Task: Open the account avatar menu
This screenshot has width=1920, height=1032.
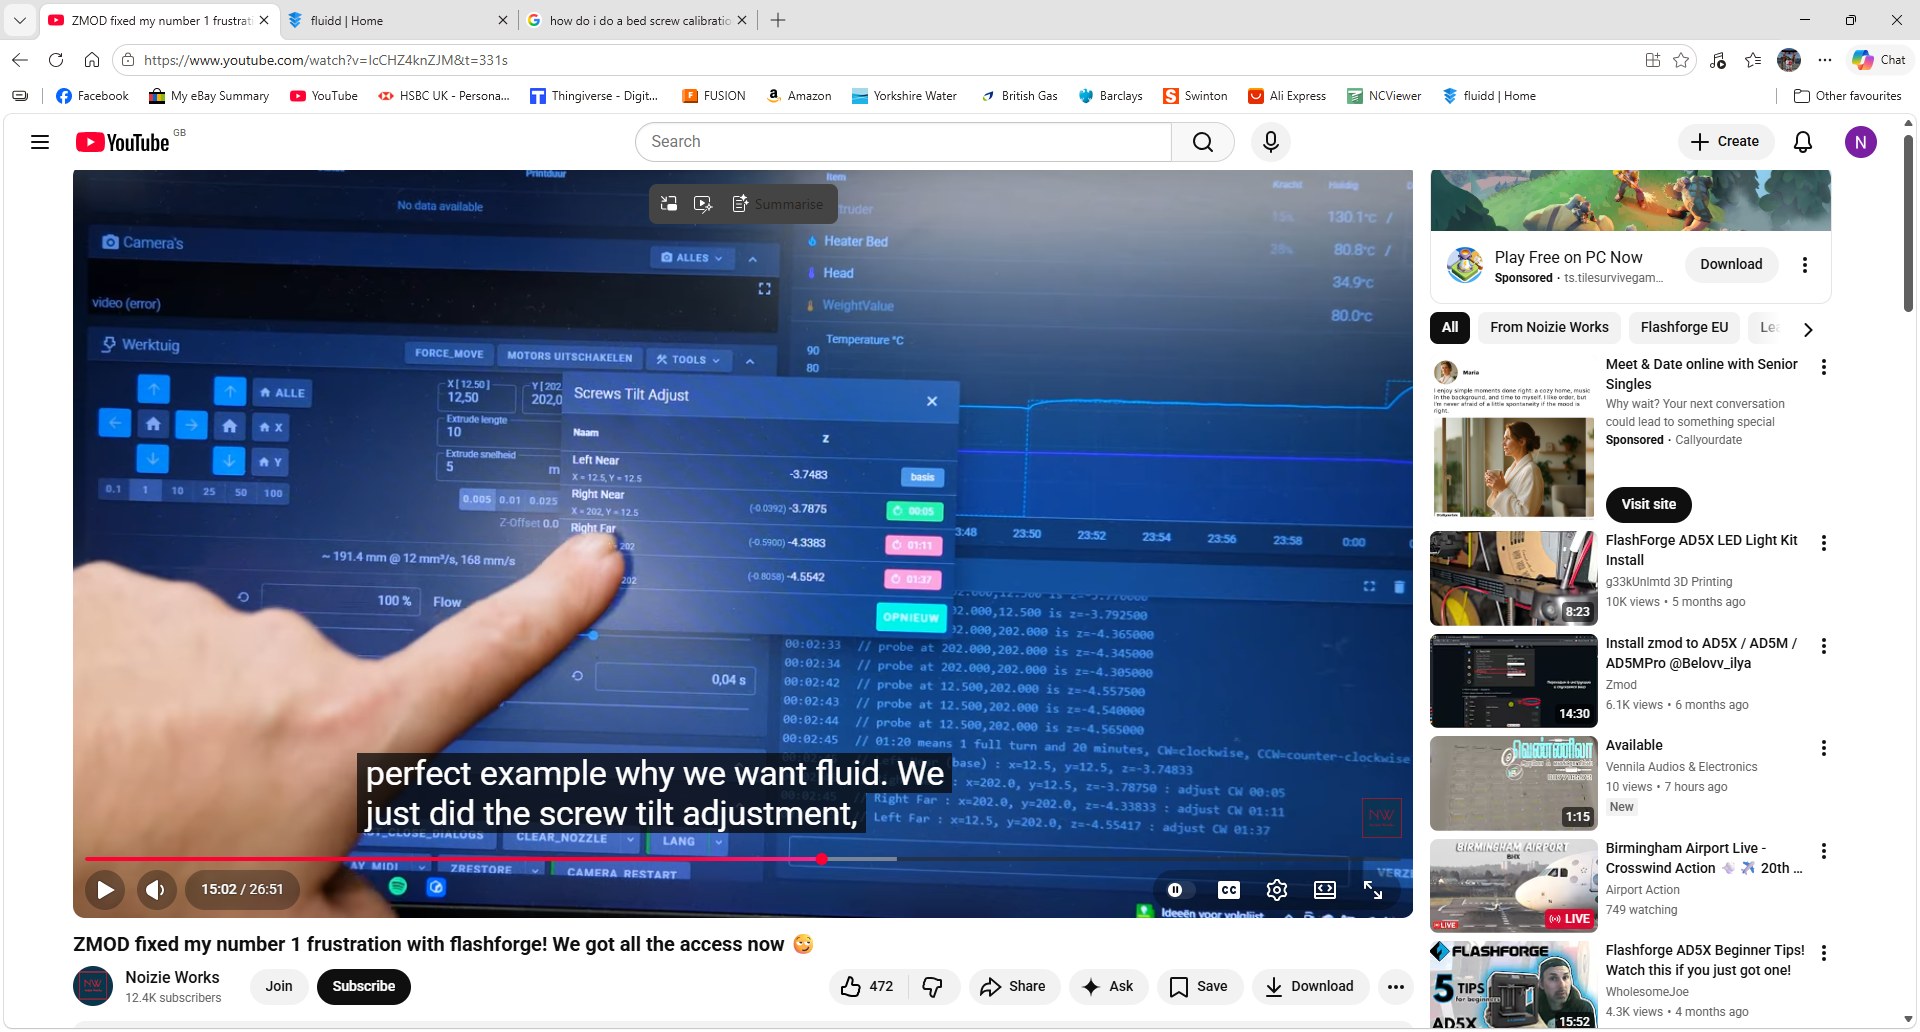Action: click(x=1860, y=142)
